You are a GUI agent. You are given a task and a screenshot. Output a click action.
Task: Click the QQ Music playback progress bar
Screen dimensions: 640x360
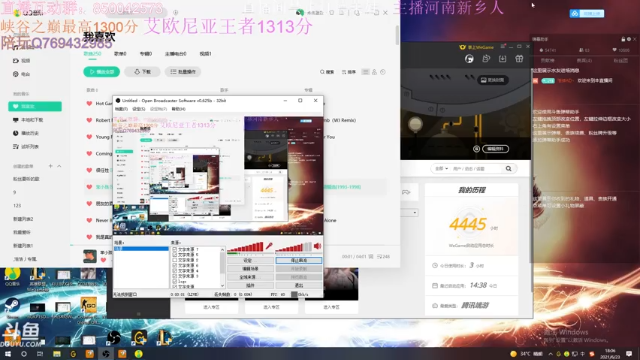point(235,245)
